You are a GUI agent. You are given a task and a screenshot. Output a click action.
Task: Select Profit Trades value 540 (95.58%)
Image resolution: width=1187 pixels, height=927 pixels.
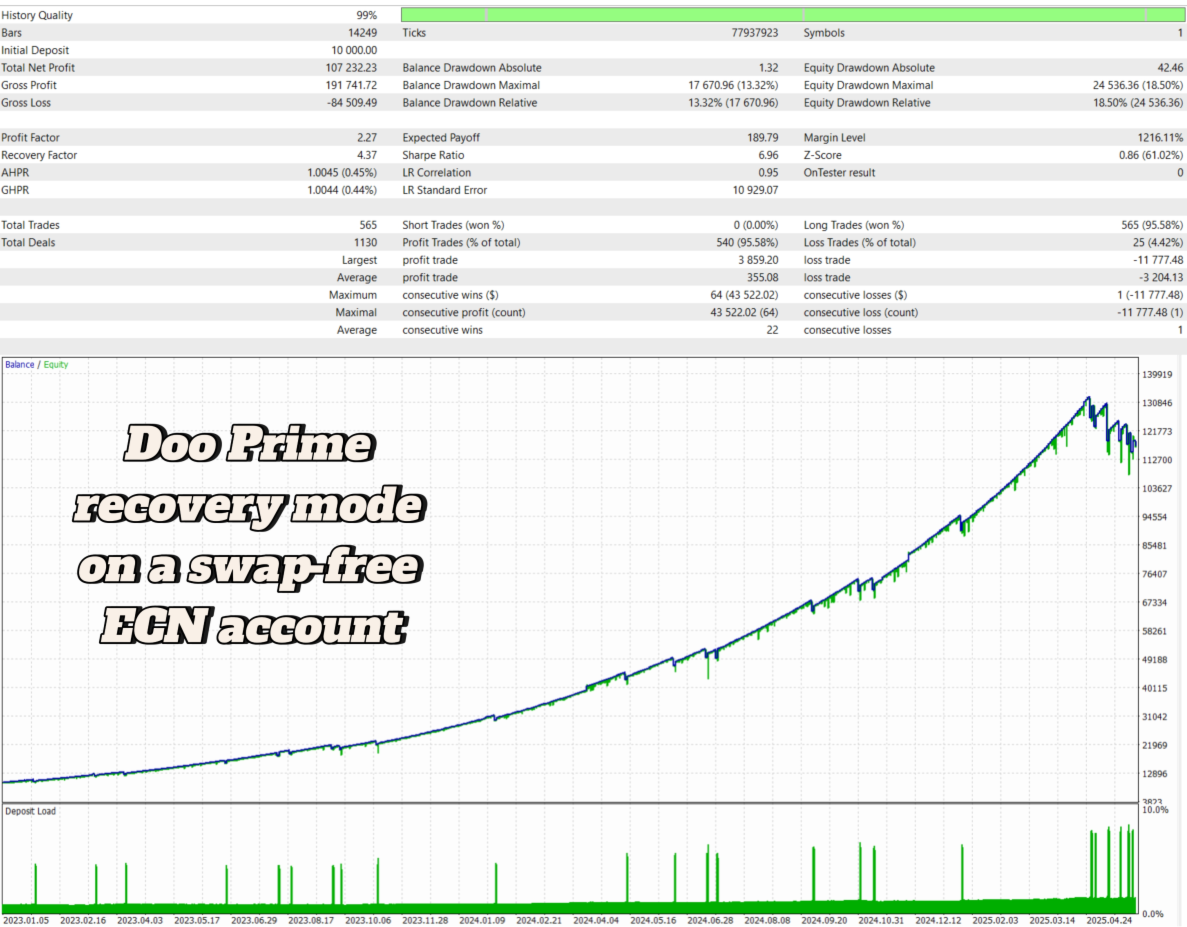[747, 241]
